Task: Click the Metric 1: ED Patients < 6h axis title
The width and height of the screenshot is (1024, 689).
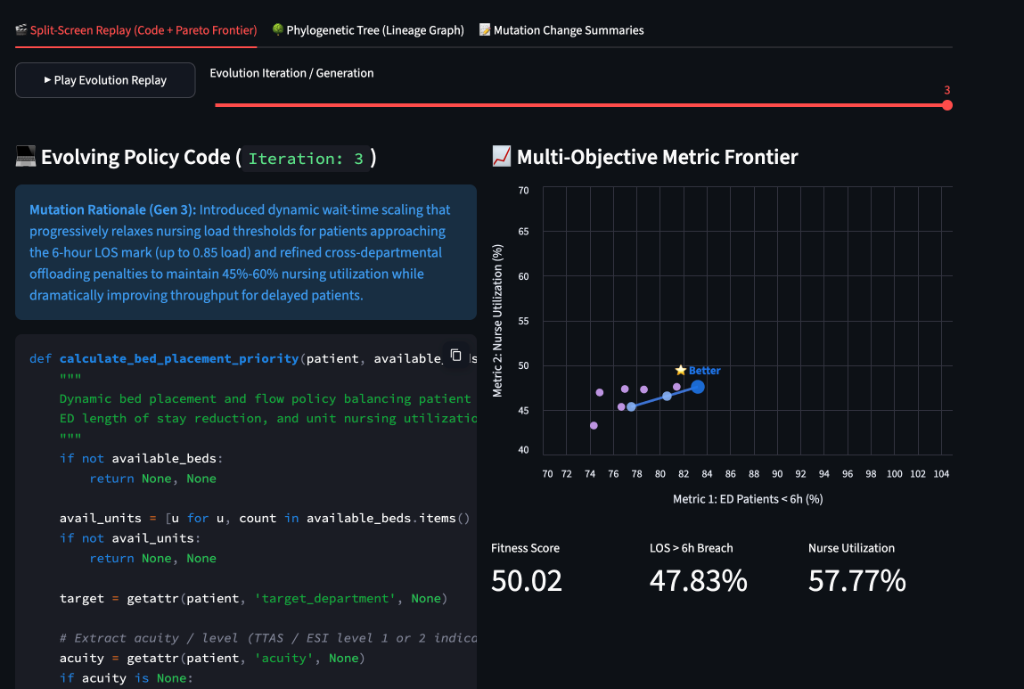Action: click(x=748, y=499)
